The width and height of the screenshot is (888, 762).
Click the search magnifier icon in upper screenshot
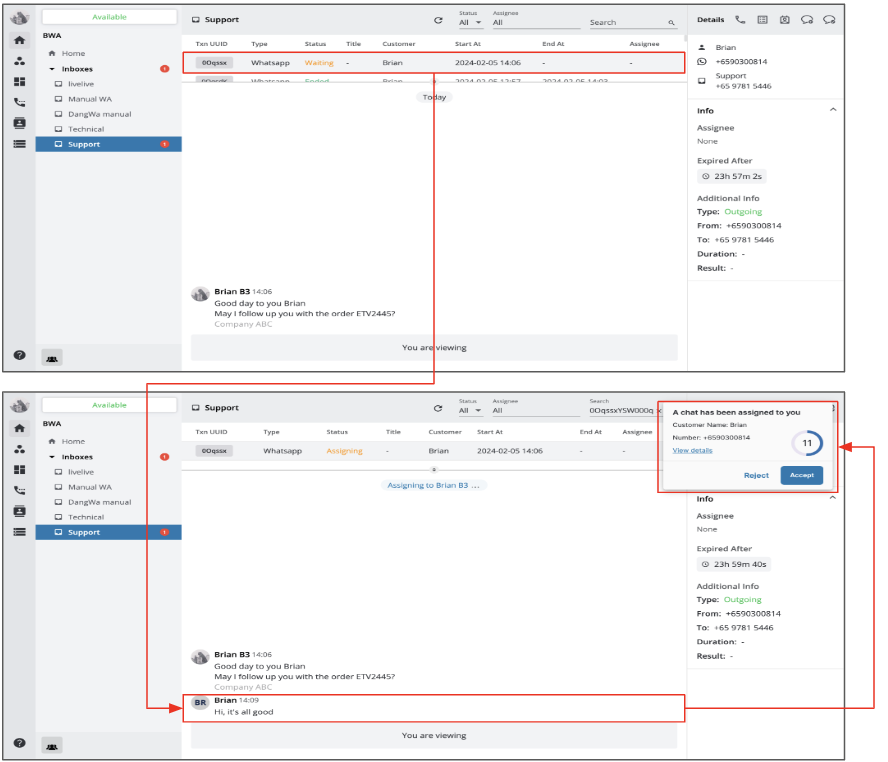pyautogui.click(x=671, y=23)
